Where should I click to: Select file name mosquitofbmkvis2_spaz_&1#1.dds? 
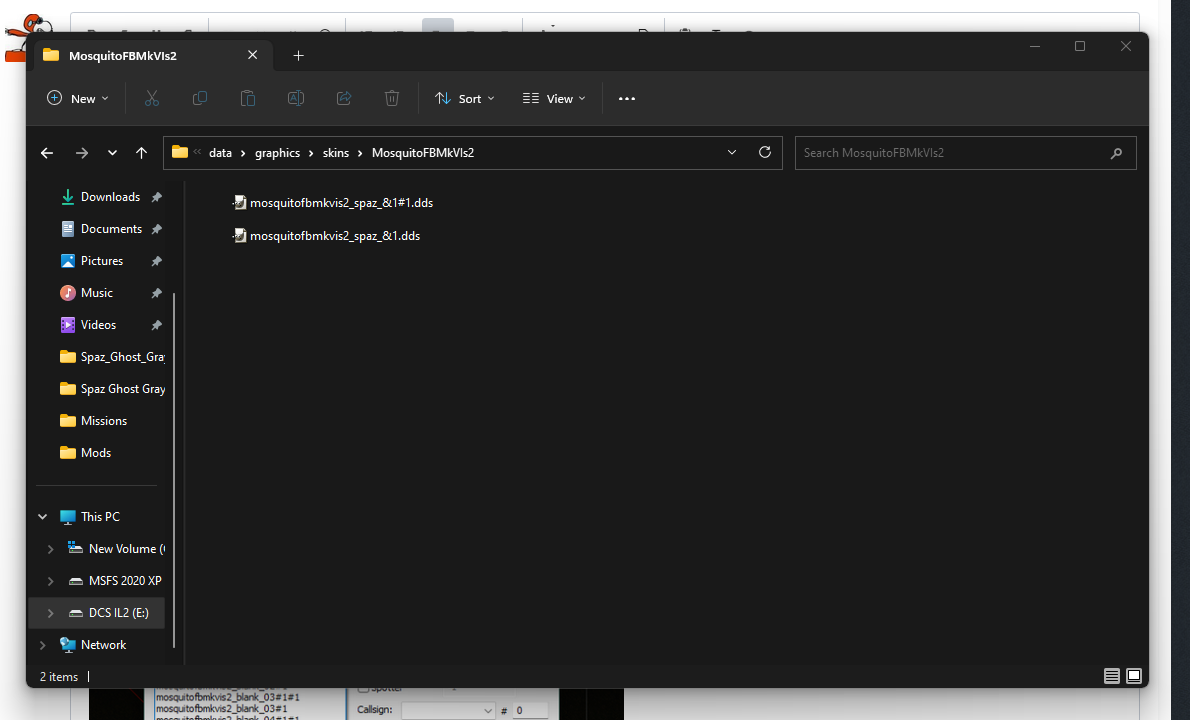(342, 203)
